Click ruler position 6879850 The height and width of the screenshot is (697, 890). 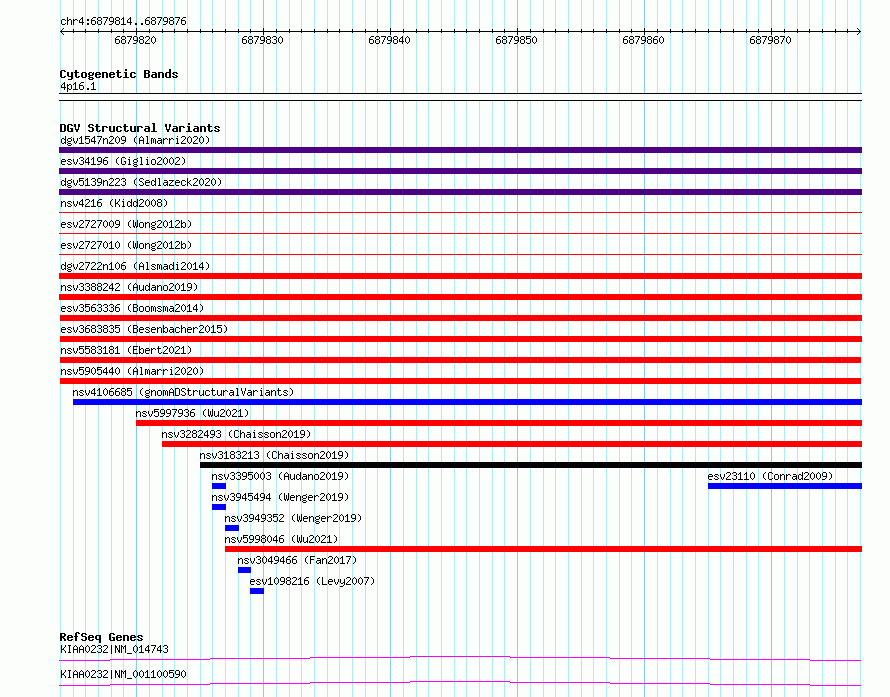click(516, 40)
